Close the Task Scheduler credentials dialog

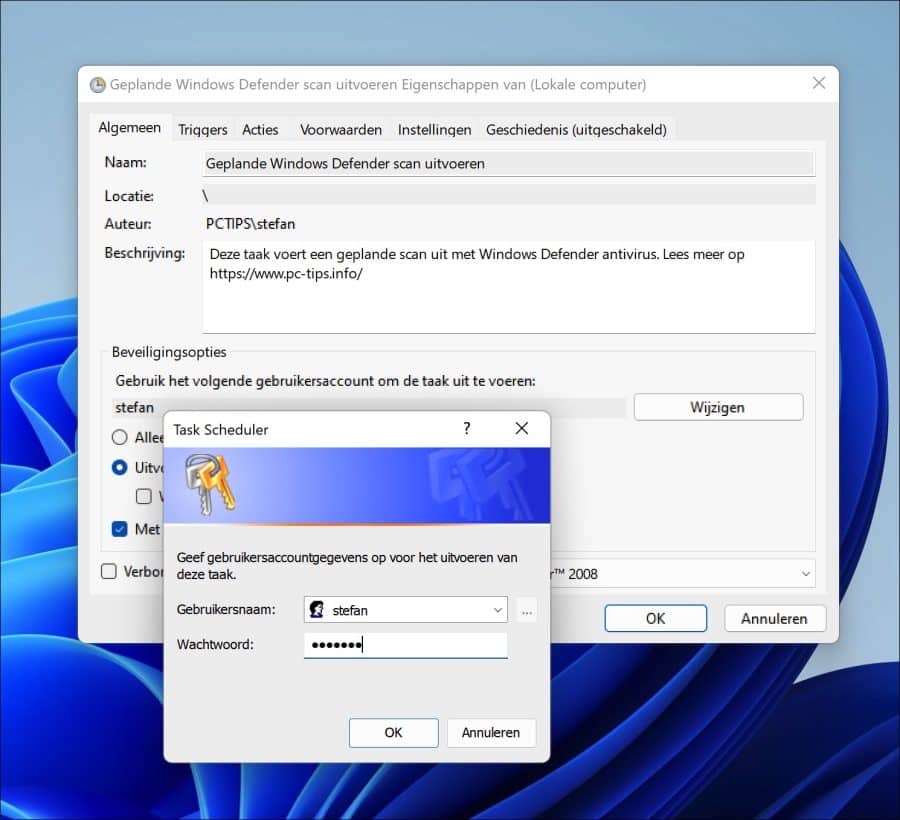point(522,428)
